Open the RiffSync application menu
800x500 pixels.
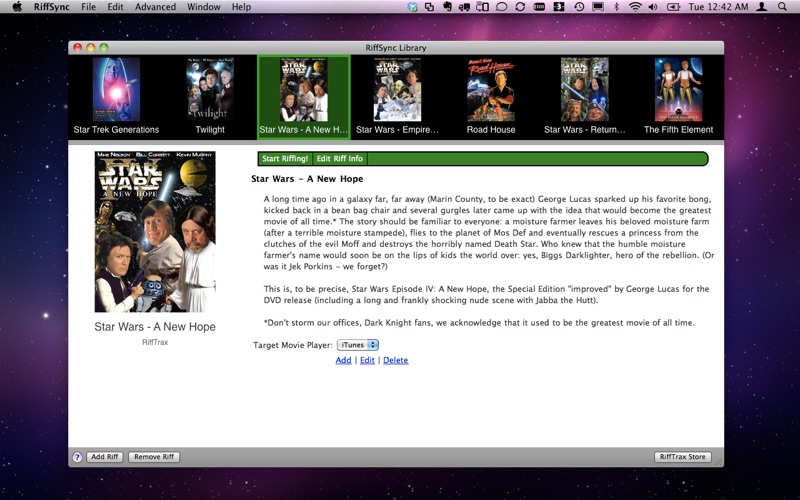[52, 7]
